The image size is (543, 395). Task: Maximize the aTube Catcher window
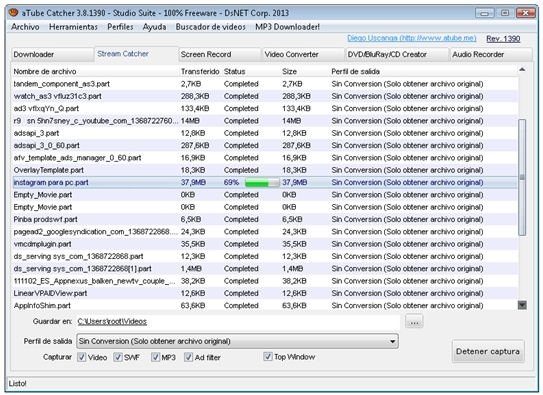505,13
